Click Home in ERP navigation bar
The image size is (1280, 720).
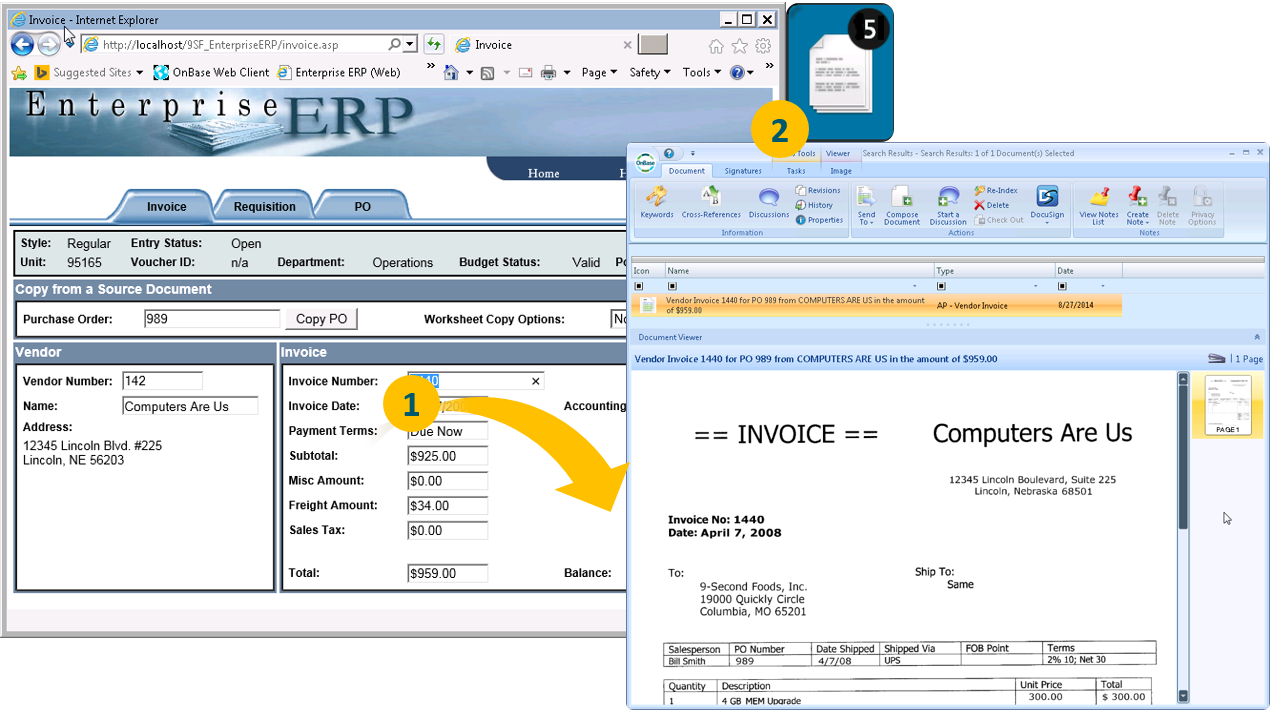tap(543, 173)
